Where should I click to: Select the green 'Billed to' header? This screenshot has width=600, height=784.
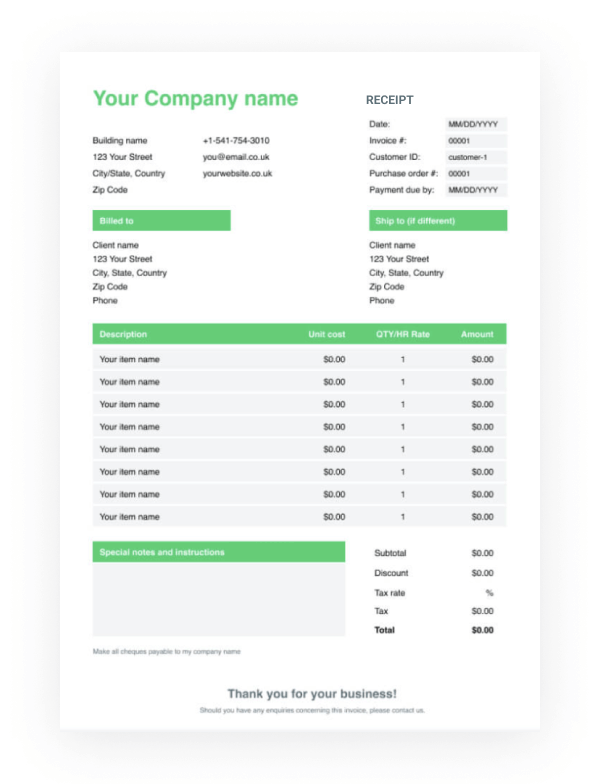point(161,220)
